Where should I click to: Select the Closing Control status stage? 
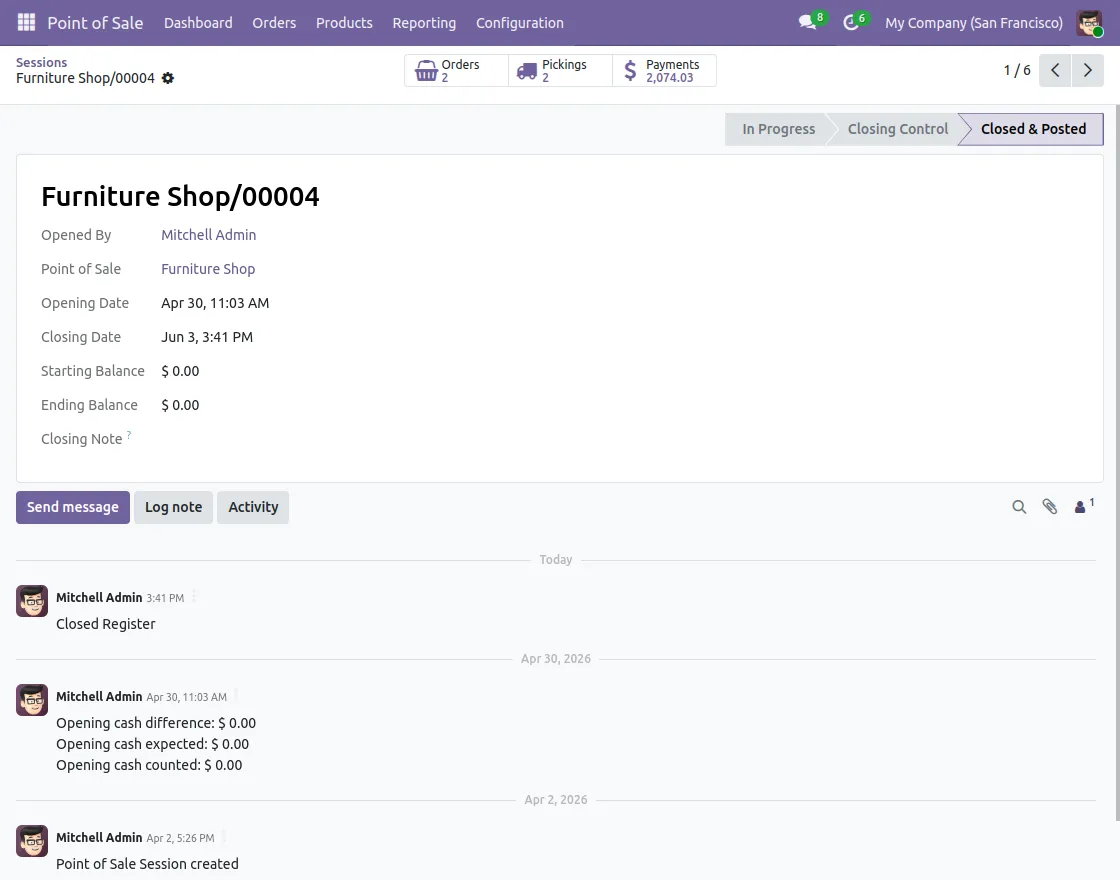(x=897, y=129)
